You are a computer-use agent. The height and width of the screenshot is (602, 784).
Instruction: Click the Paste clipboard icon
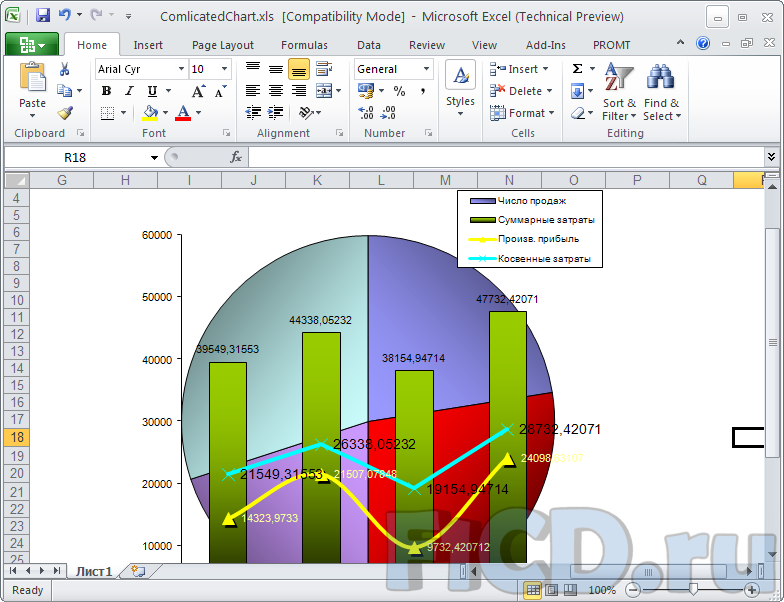tap(32, 78)
